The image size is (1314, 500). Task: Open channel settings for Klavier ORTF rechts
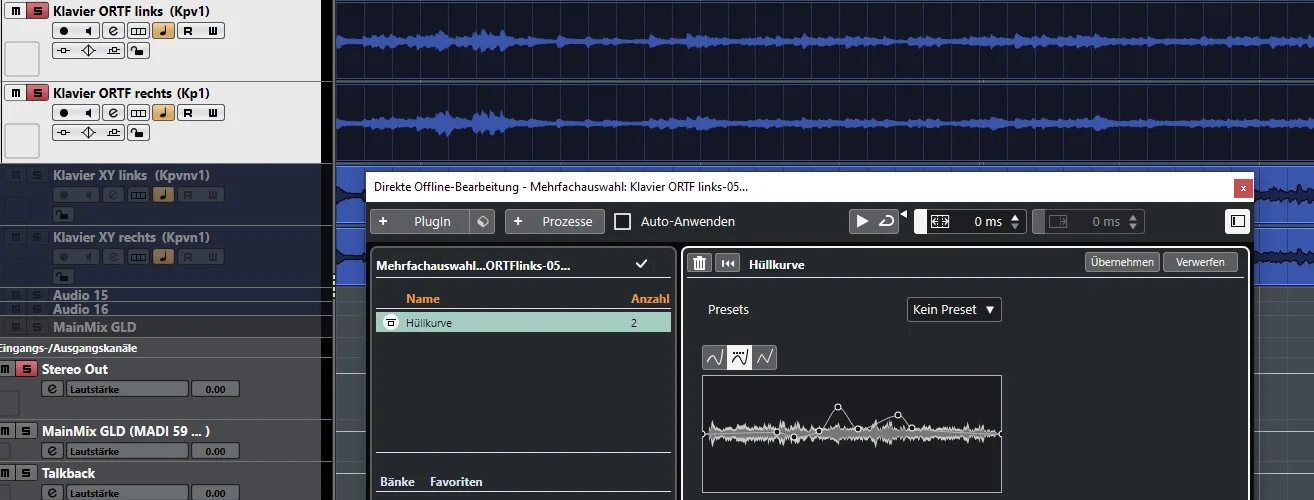pyautogui.click(x=114, y=114)
